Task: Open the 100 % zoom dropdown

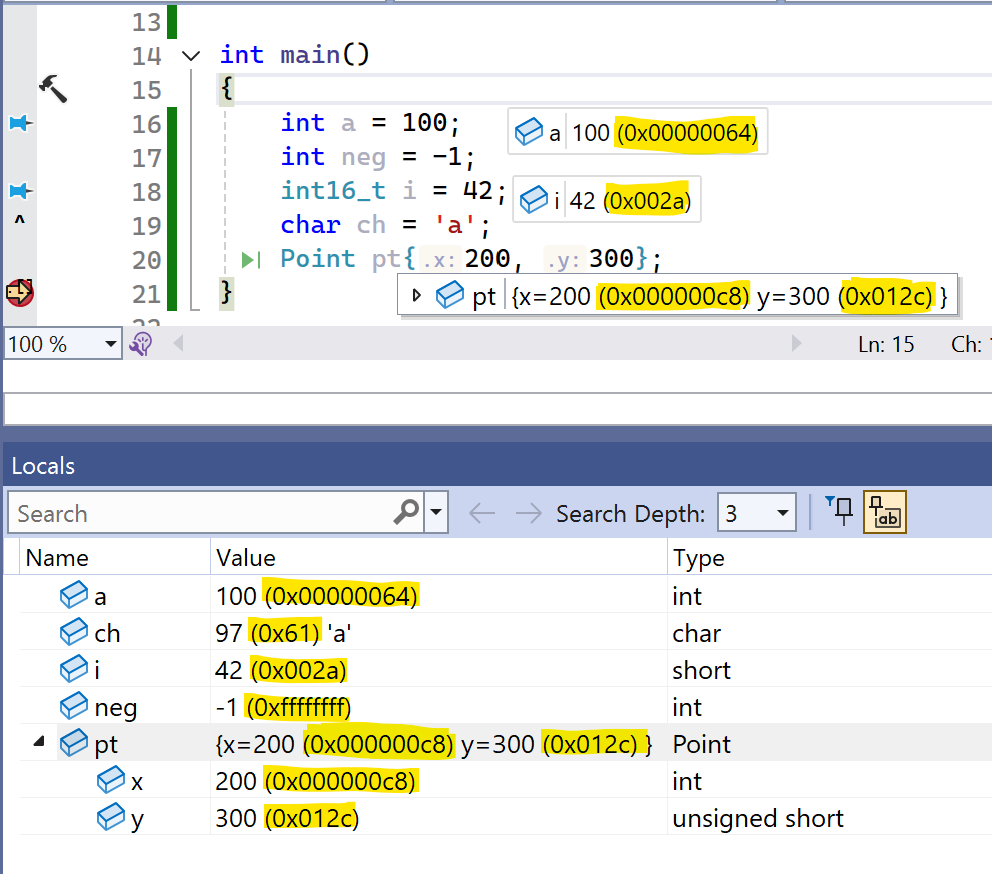Action: click(111, 344)
